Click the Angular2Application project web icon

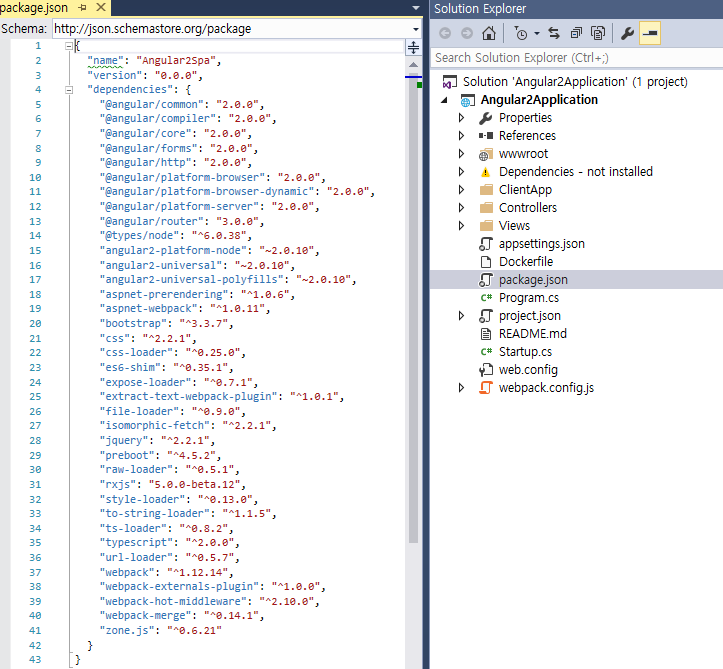coord(468,100)
